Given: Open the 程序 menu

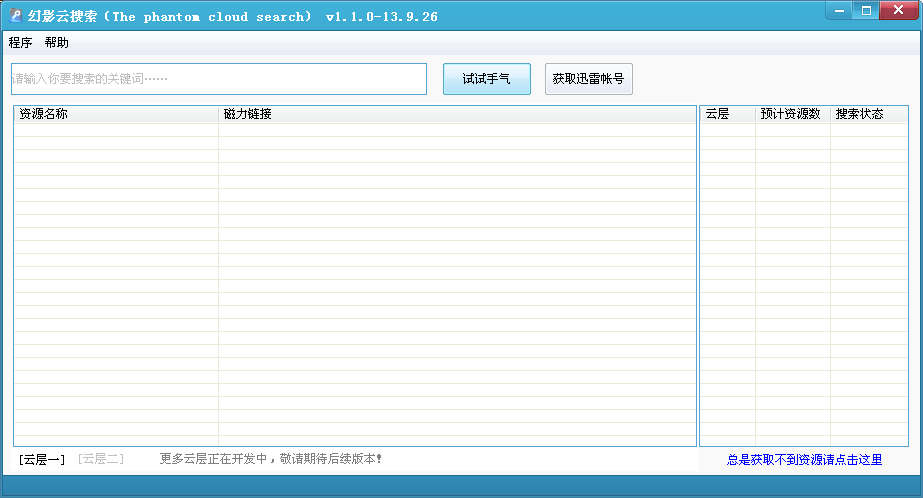Looking at the screenshot, I should (x=20, y=42).
